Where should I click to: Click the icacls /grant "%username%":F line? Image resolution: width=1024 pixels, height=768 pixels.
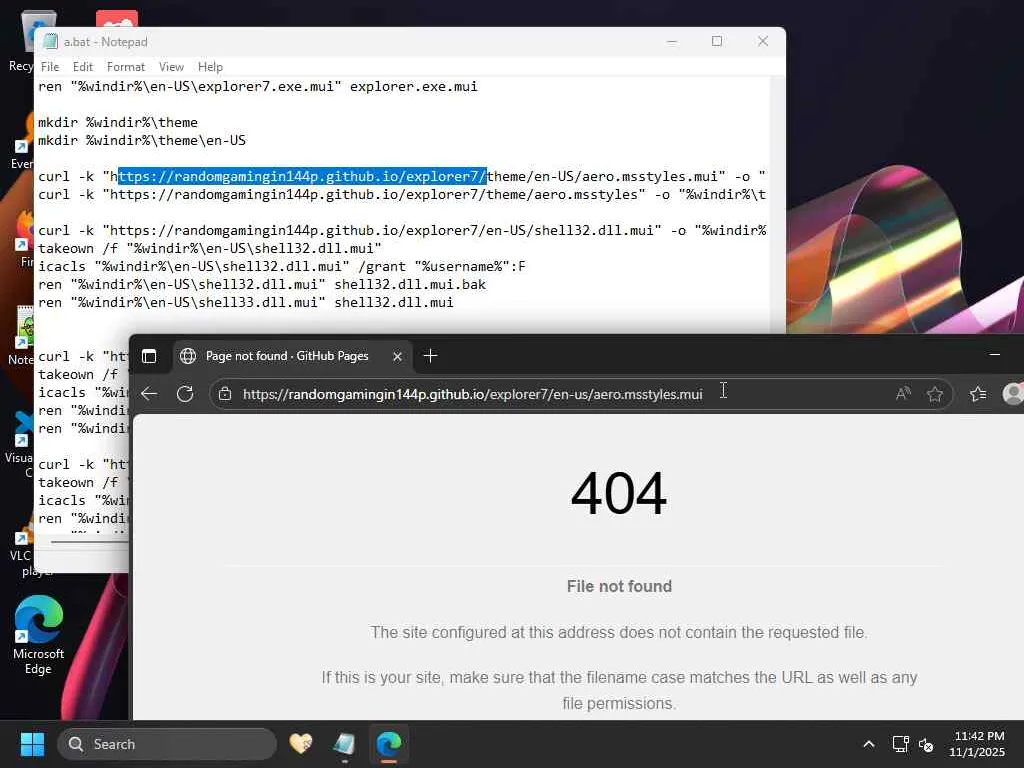coord(281,266)
